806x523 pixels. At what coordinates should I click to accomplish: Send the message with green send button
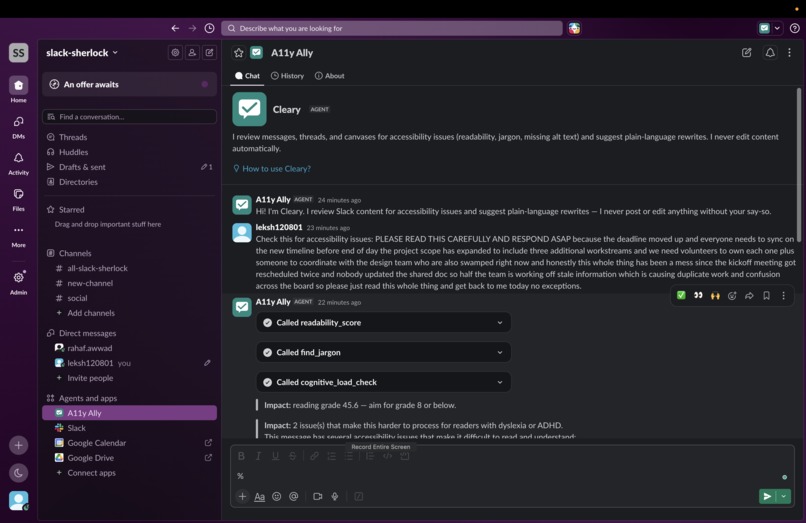[767, 496]
